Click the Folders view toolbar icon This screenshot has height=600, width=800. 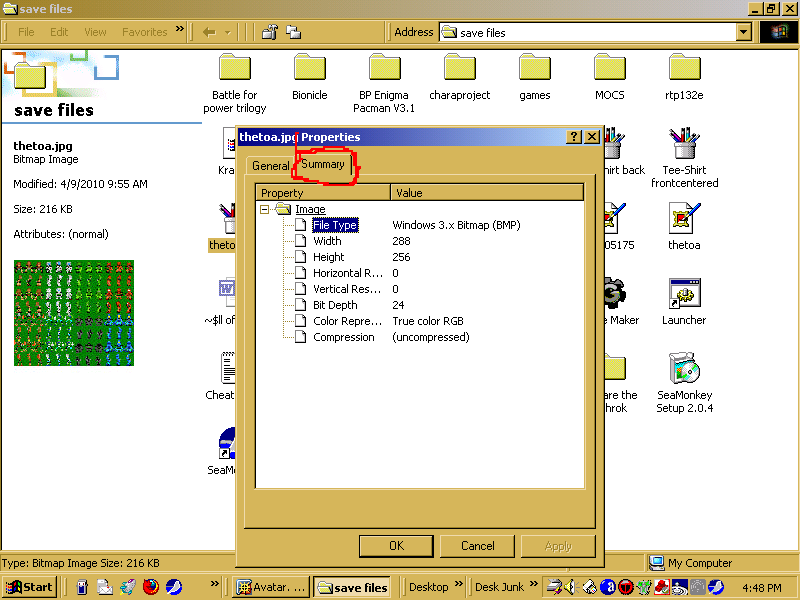pyautogui.click(x=293, y=32)
